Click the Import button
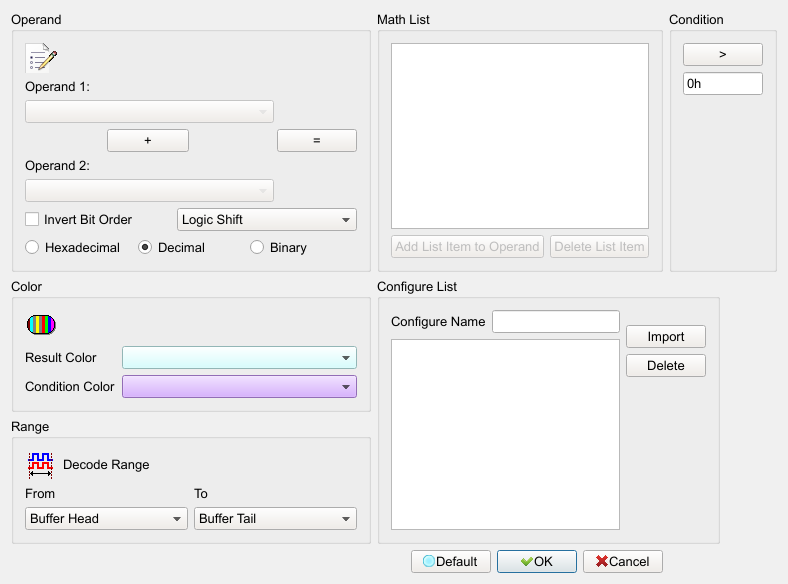Screen dimensions: 788x584 (x=666, y=337)
